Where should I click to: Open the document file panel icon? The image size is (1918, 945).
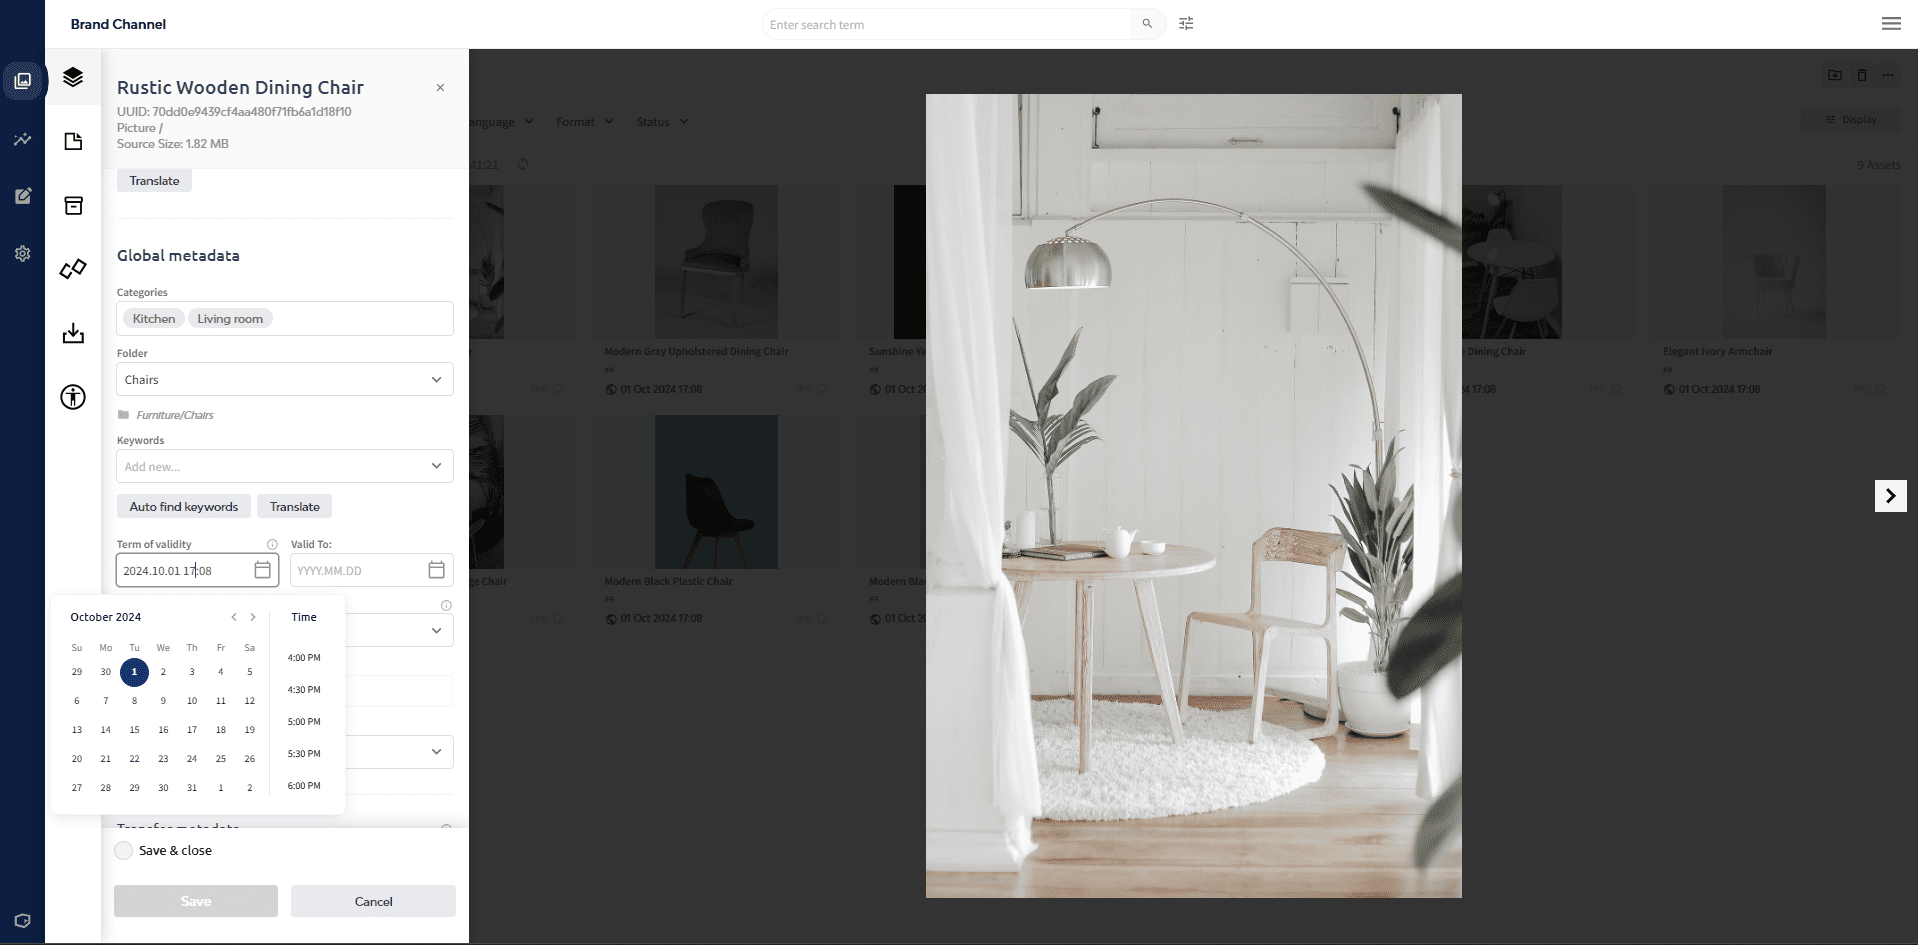tap(73, 141)
